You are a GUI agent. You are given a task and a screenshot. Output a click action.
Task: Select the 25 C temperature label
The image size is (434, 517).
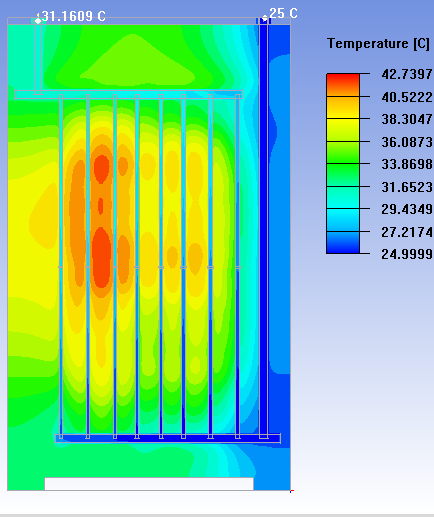tap(283, 13)
